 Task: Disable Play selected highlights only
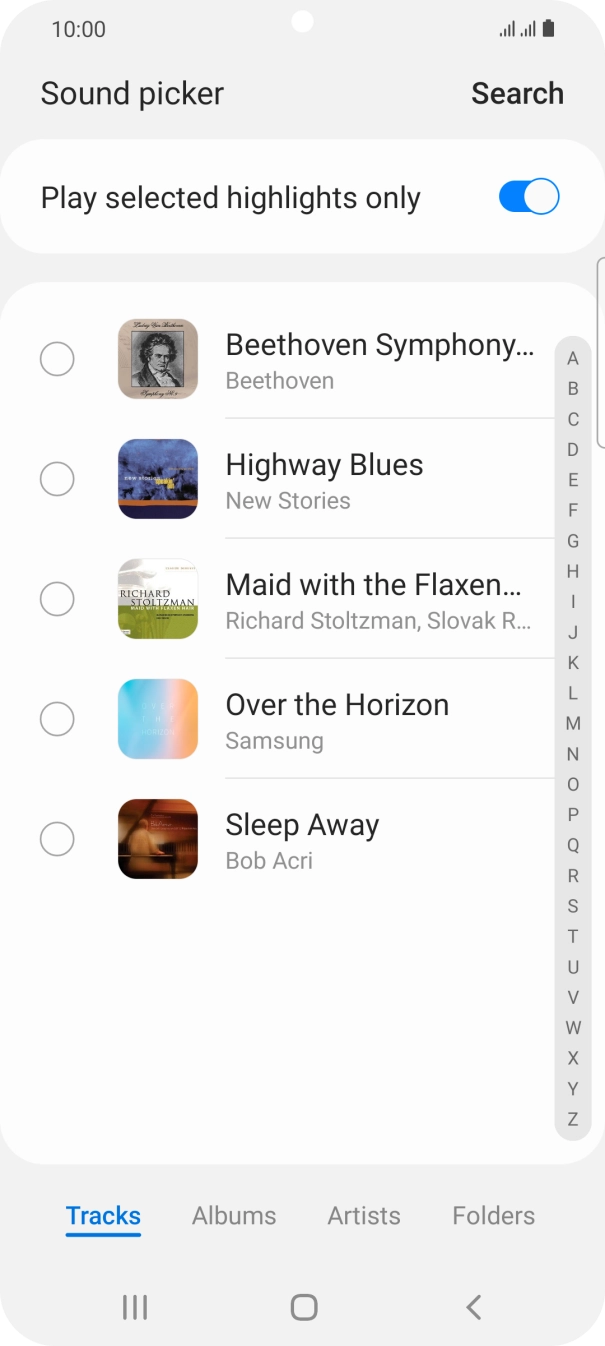[x=528, y=196]
